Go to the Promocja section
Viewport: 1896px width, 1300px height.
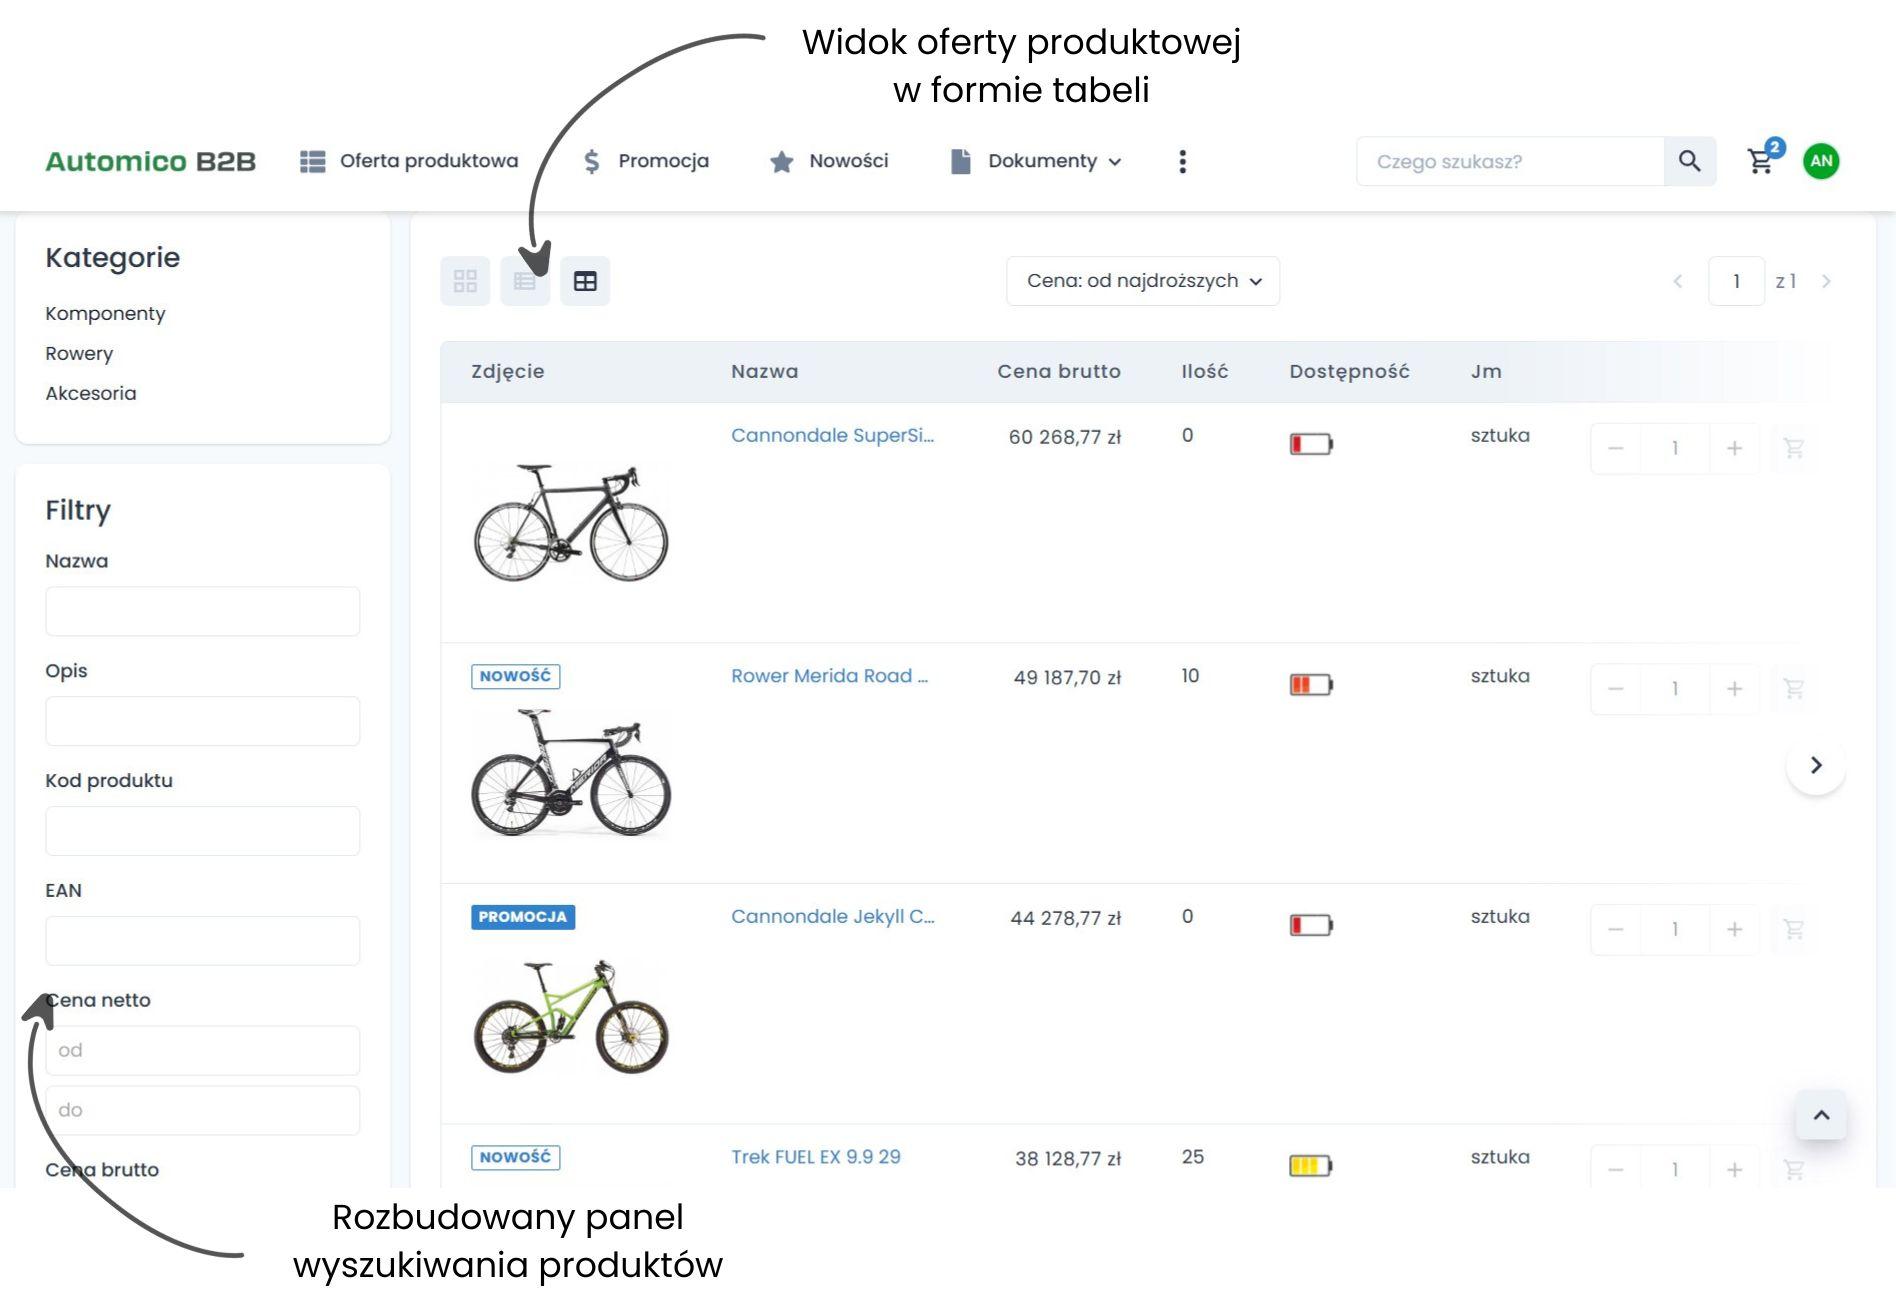coord(647,161)
